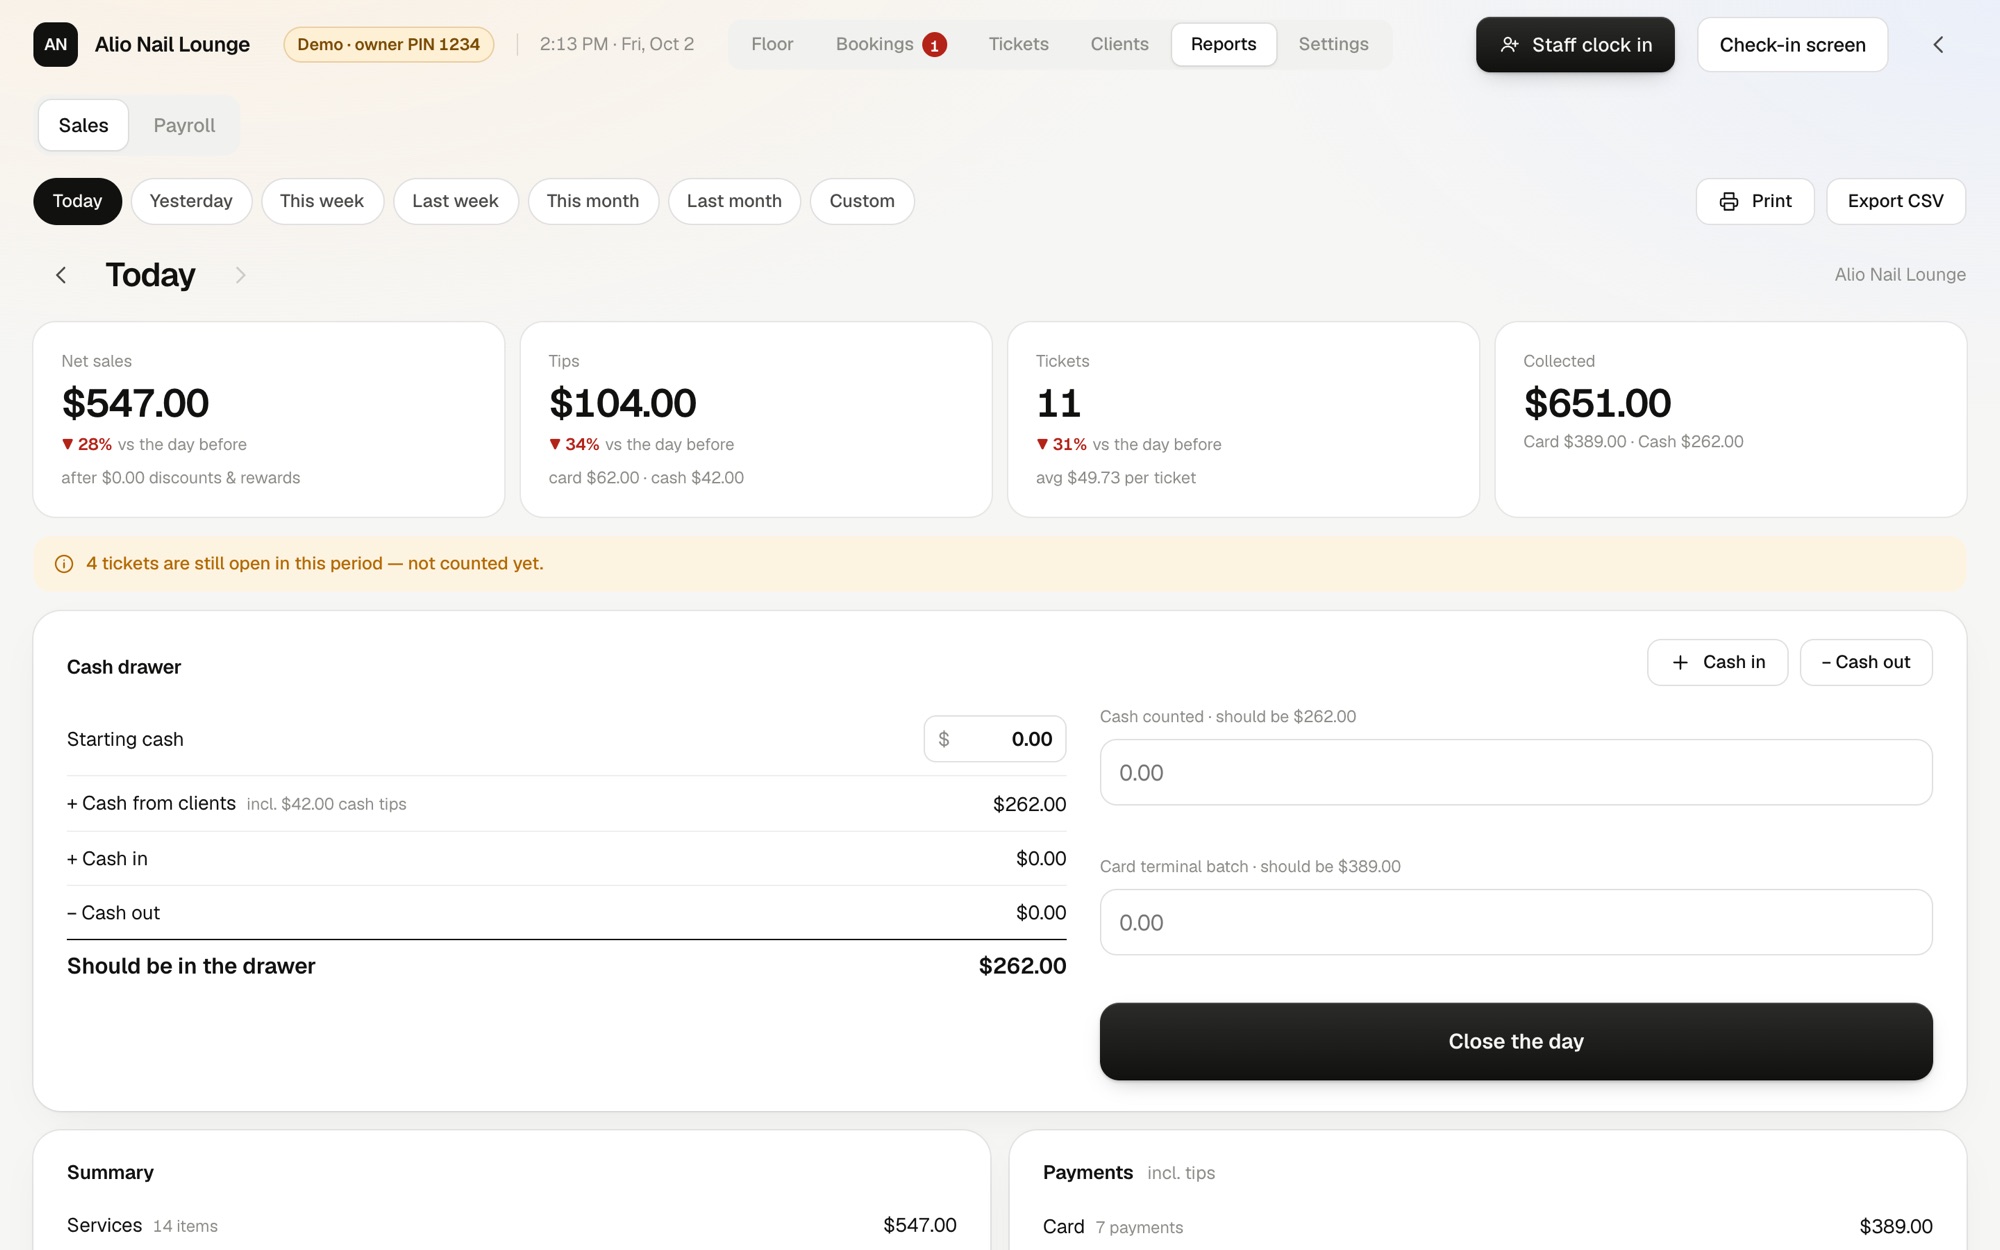Edit the Starting cash amount field
This screenshot has width=2000, height=1250.
995,739
